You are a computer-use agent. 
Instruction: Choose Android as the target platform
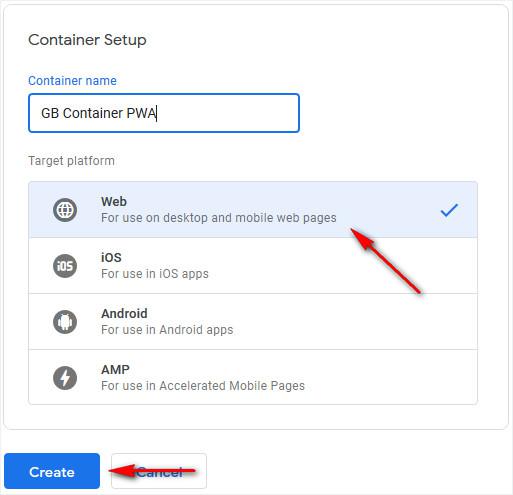[x=253, y=322]
